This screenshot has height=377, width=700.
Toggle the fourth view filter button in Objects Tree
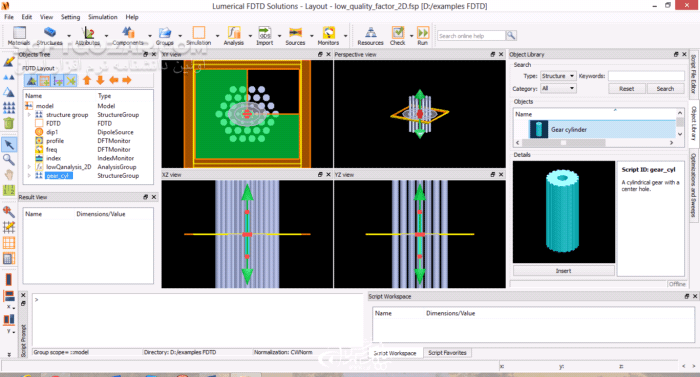[x=71, y=80]
